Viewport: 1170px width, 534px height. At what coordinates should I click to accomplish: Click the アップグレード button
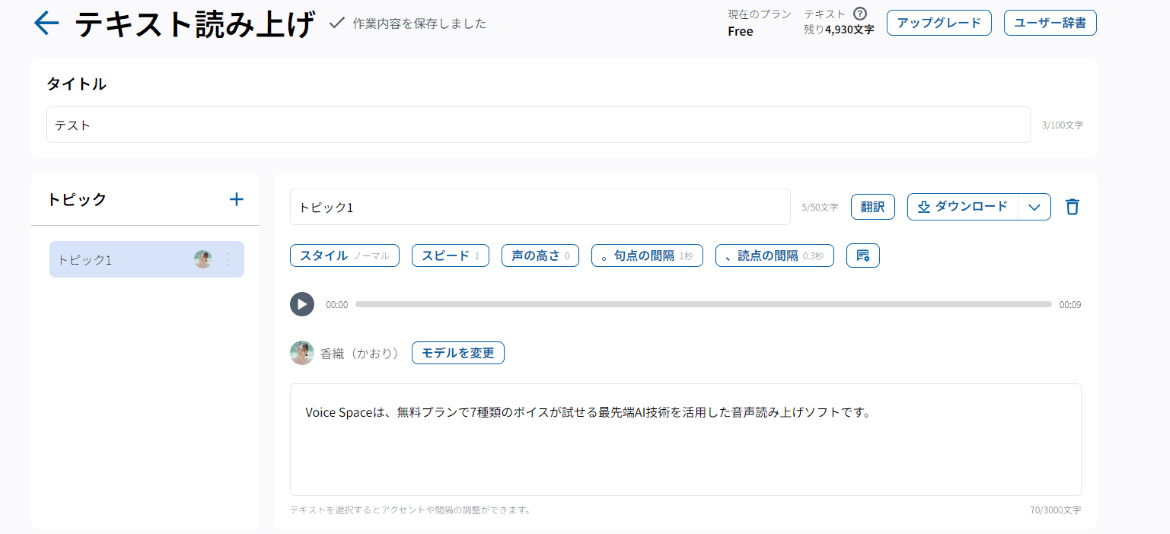click(x=939, y=23)
